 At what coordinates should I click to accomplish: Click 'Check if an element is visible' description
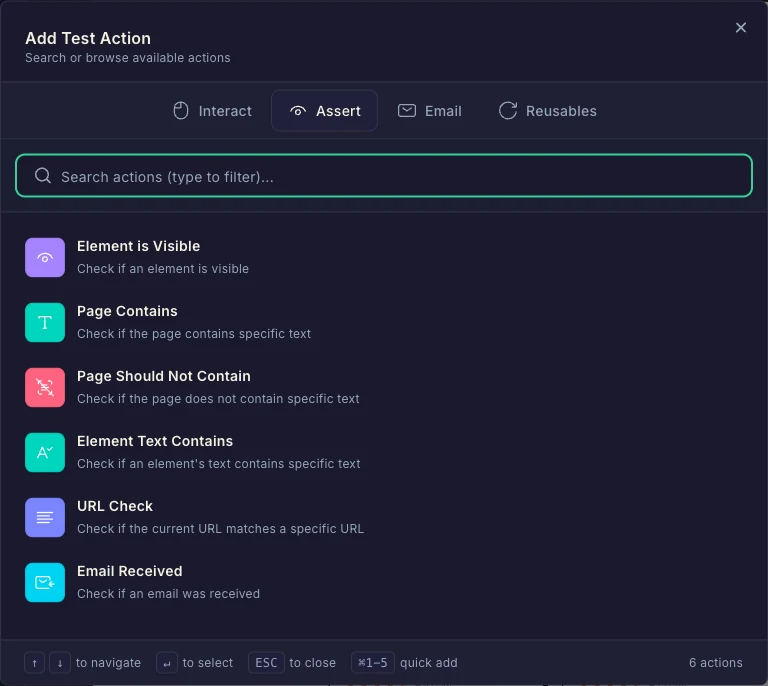click(x=163, y=269)
